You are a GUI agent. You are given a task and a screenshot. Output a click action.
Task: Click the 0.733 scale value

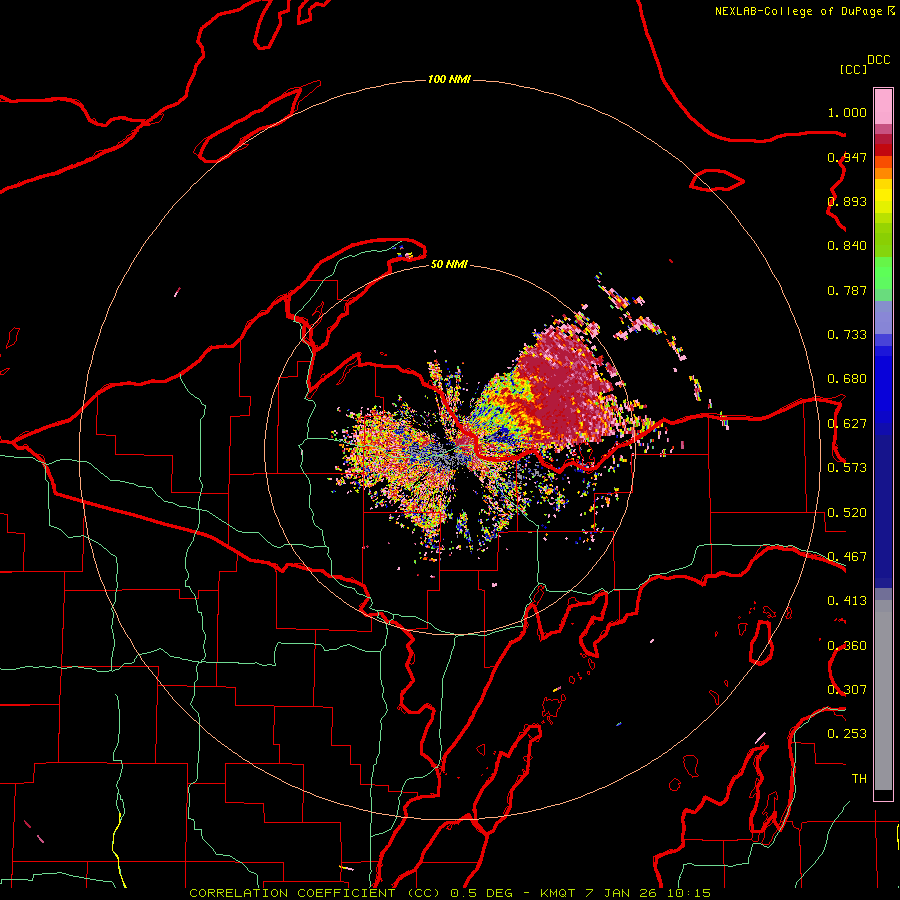click(x=847, y=335)
